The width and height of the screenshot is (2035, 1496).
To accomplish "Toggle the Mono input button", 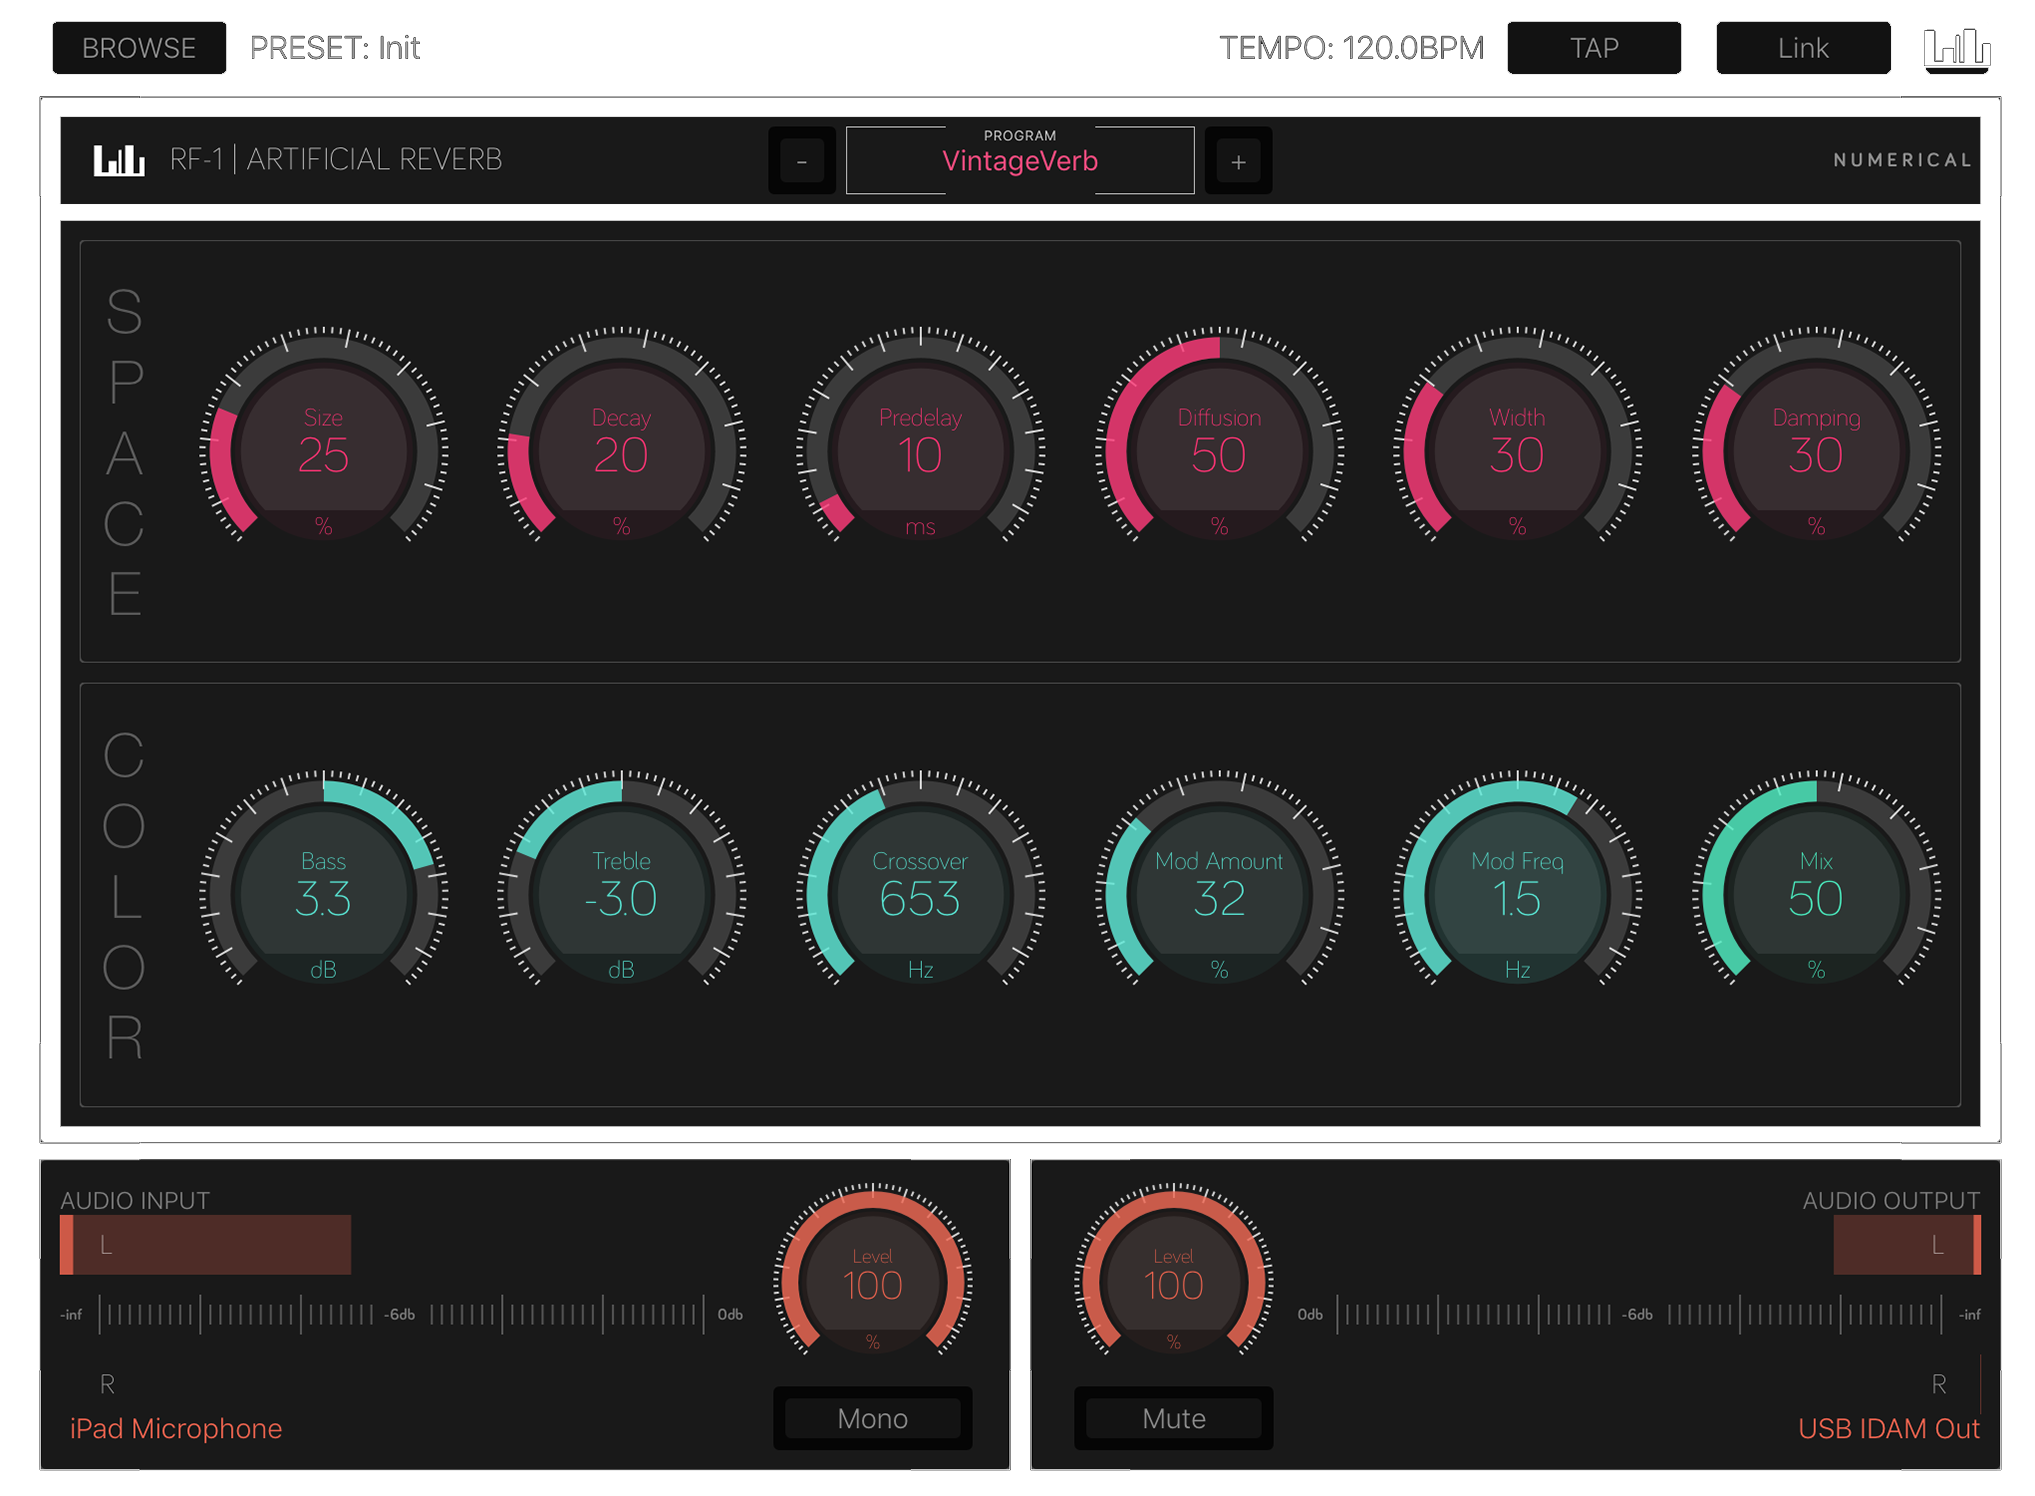I will tap(873, 1418).
